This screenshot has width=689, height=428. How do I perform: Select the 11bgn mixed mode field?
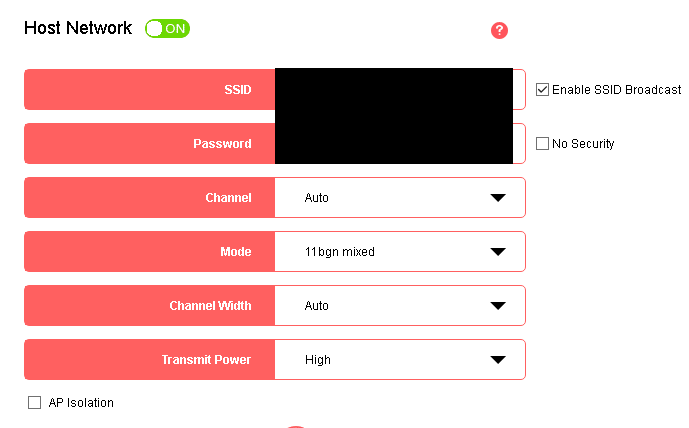point(400,252)
